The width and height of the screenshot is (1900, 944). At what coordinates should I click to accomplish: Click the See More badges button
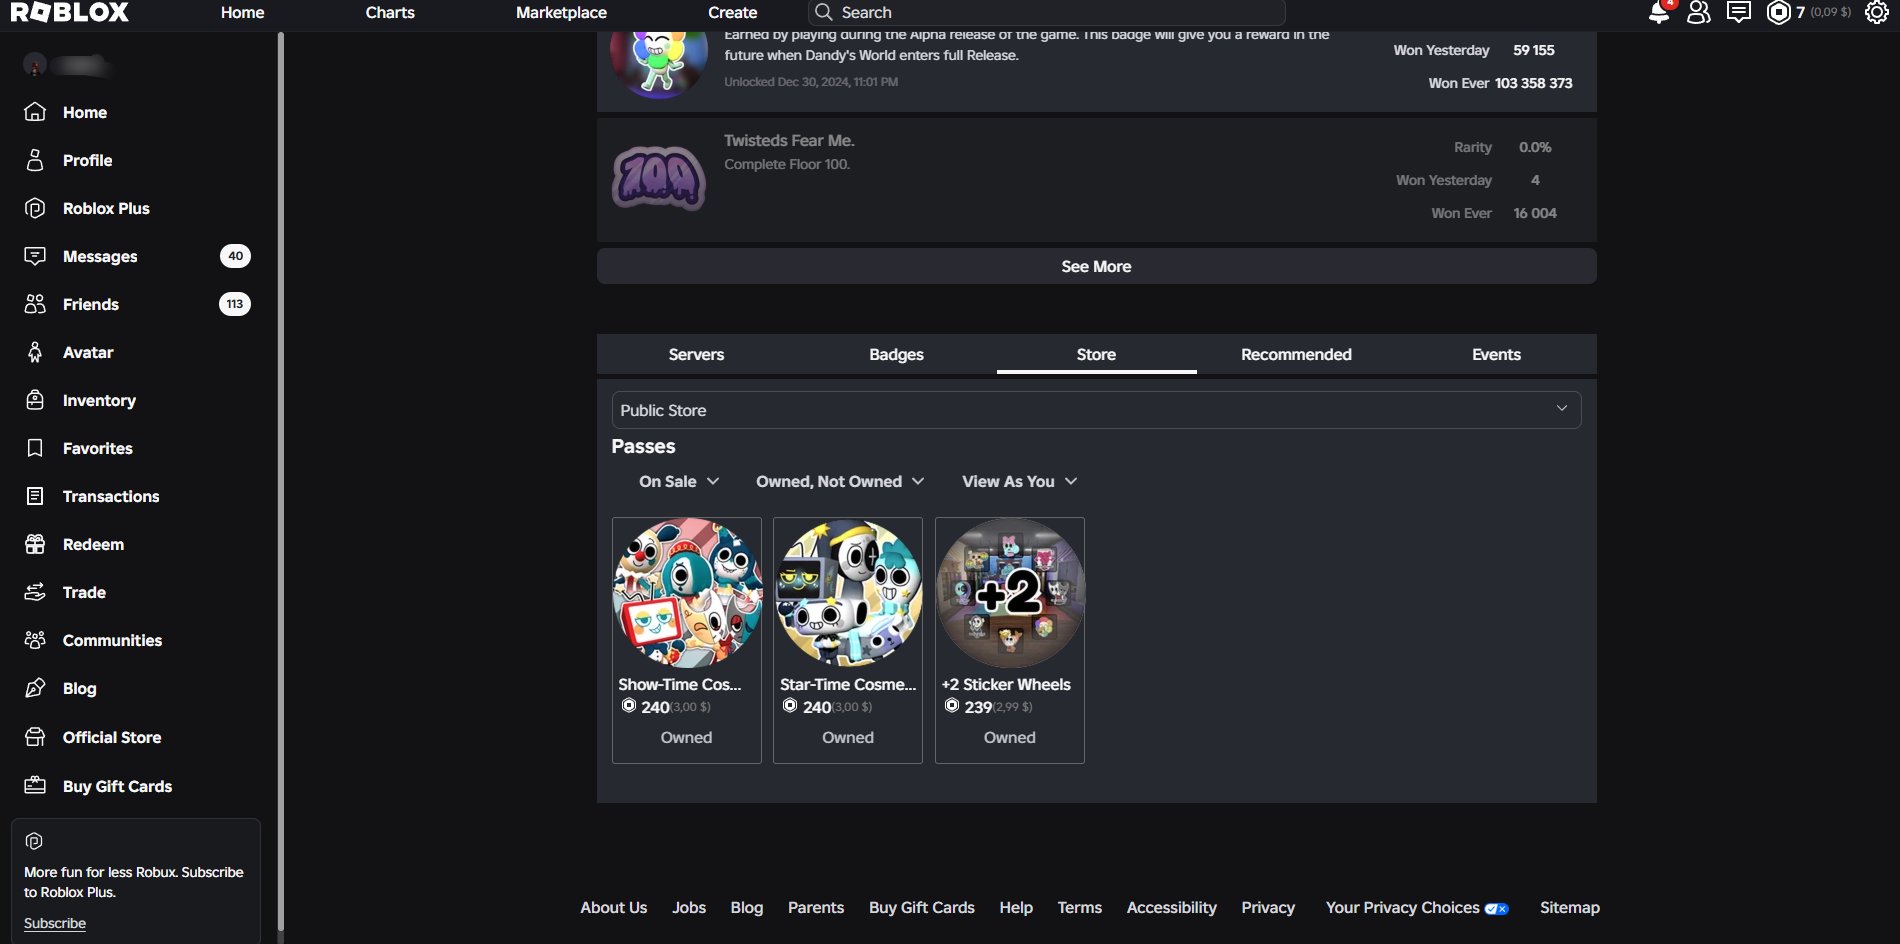tap(1096, 266)
